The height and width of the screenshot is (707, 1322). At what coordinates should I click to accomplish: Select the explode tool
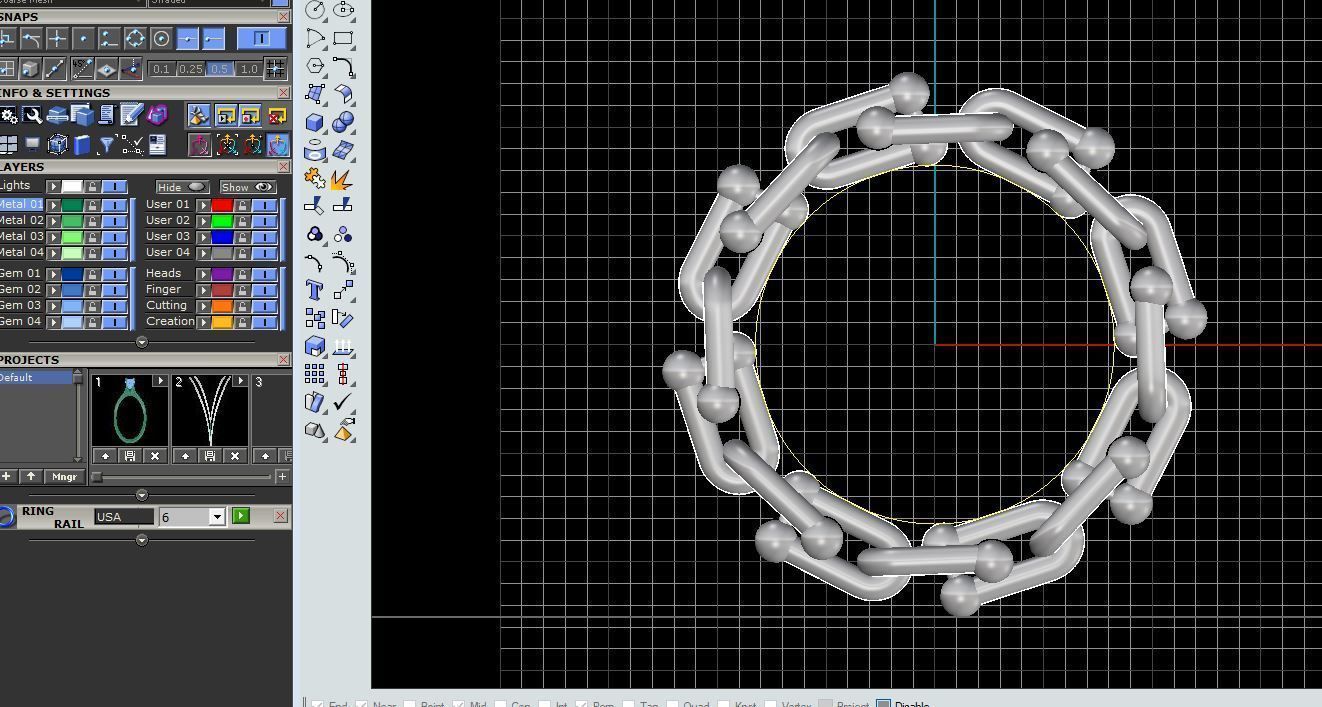[343, 178]
